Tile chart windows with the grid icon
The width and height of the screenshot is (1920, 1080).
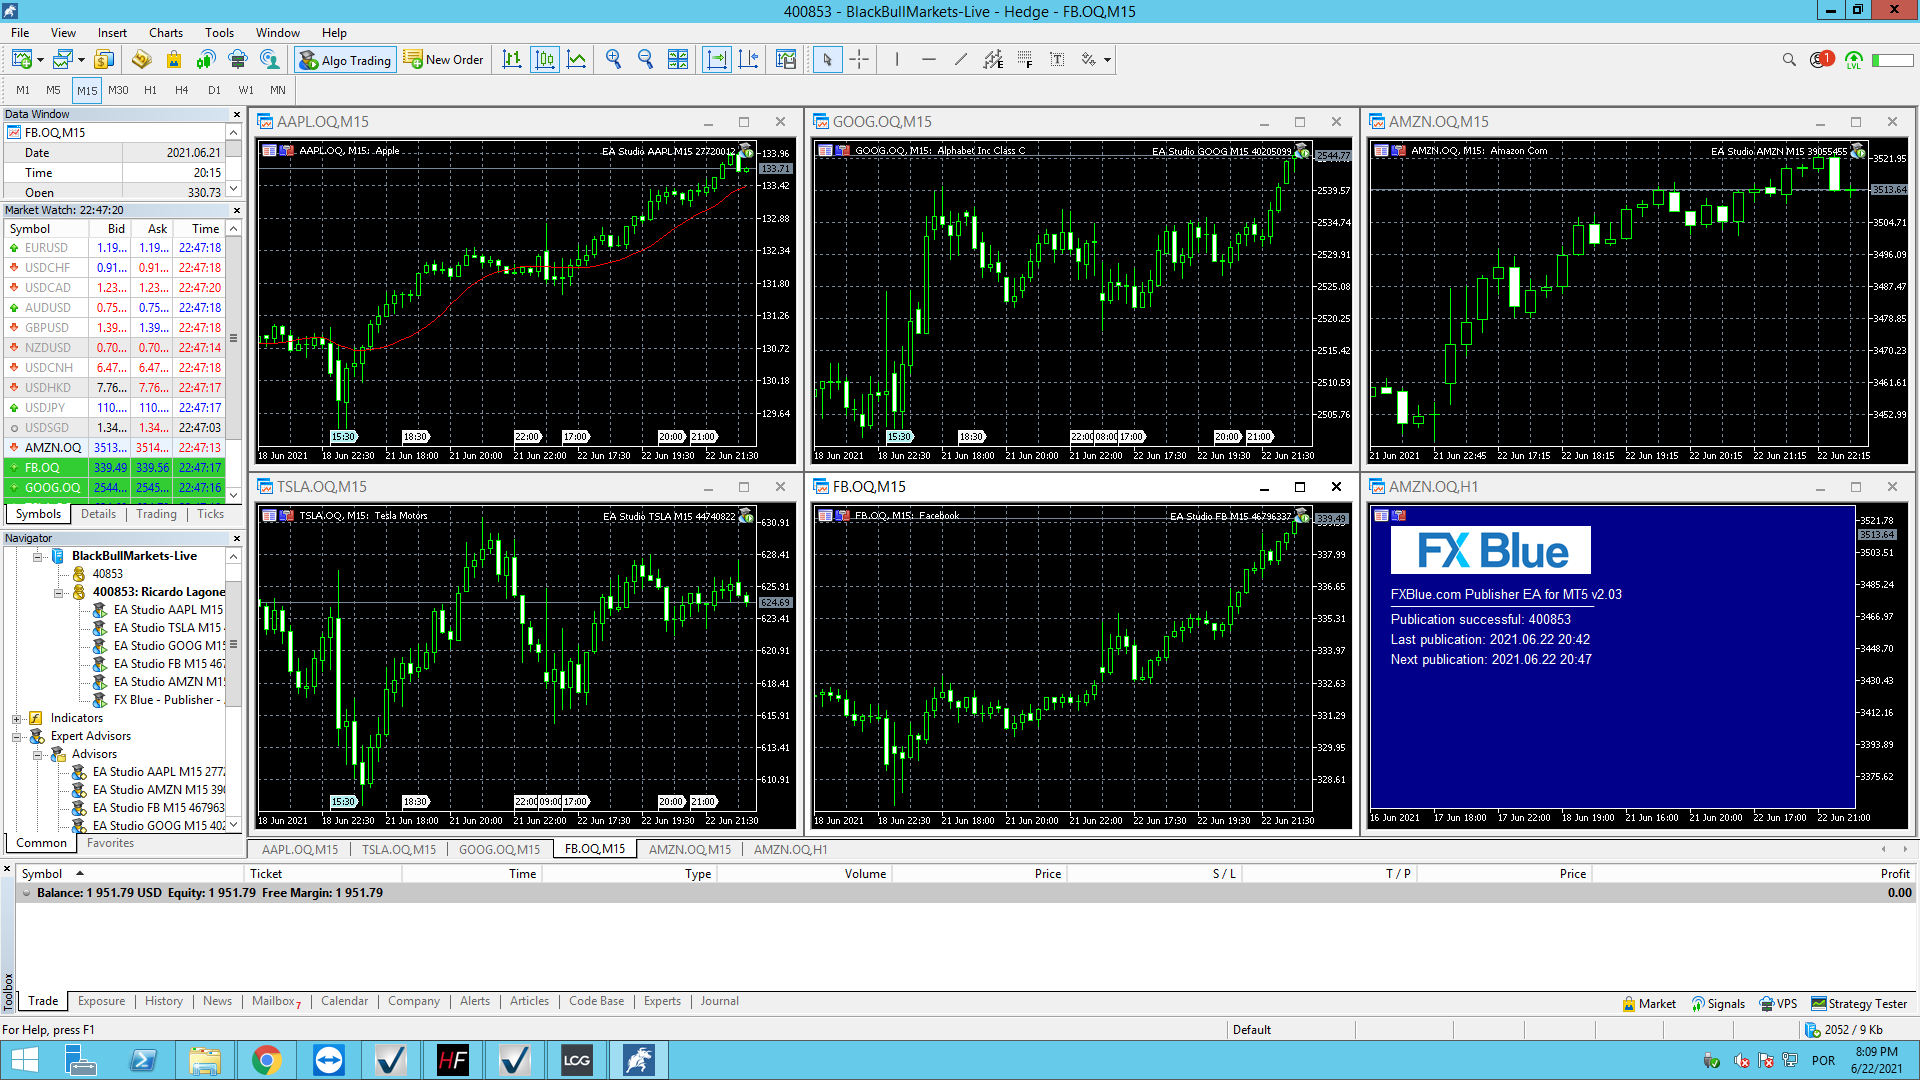pos(678,60)
